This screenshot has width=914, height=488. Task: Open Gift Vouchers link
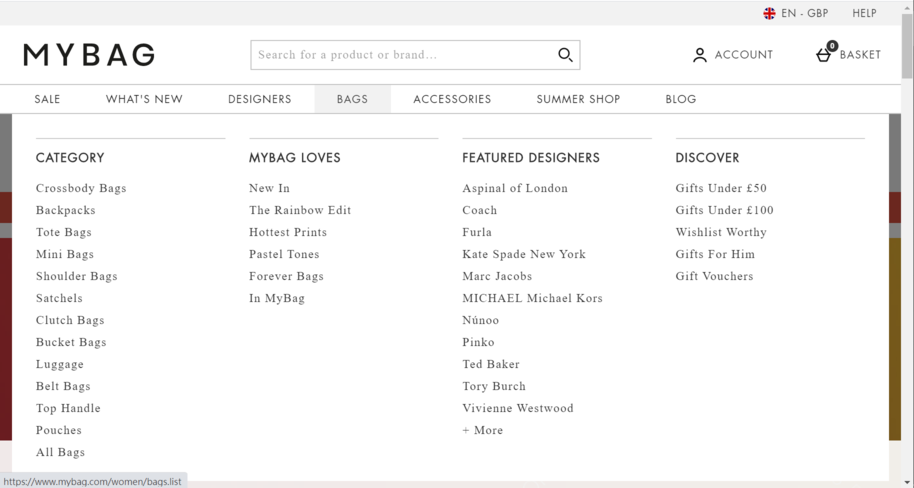[x=714, y=276]
